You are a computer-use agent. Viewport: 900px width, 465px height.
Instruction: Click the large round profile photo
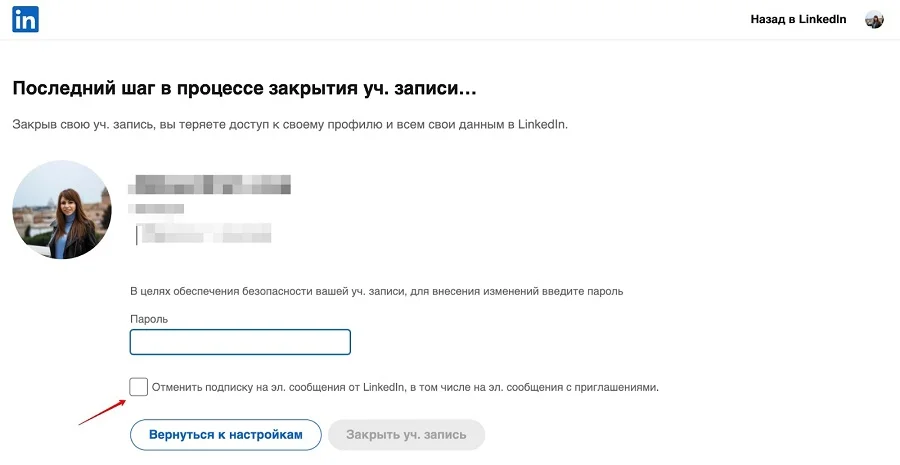[x=62, y=210]
